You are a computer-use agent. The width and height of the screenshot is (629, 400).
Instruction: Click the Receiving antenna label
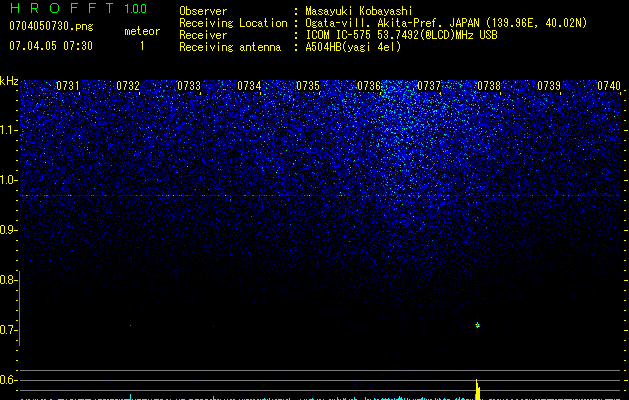click(230, 47)
